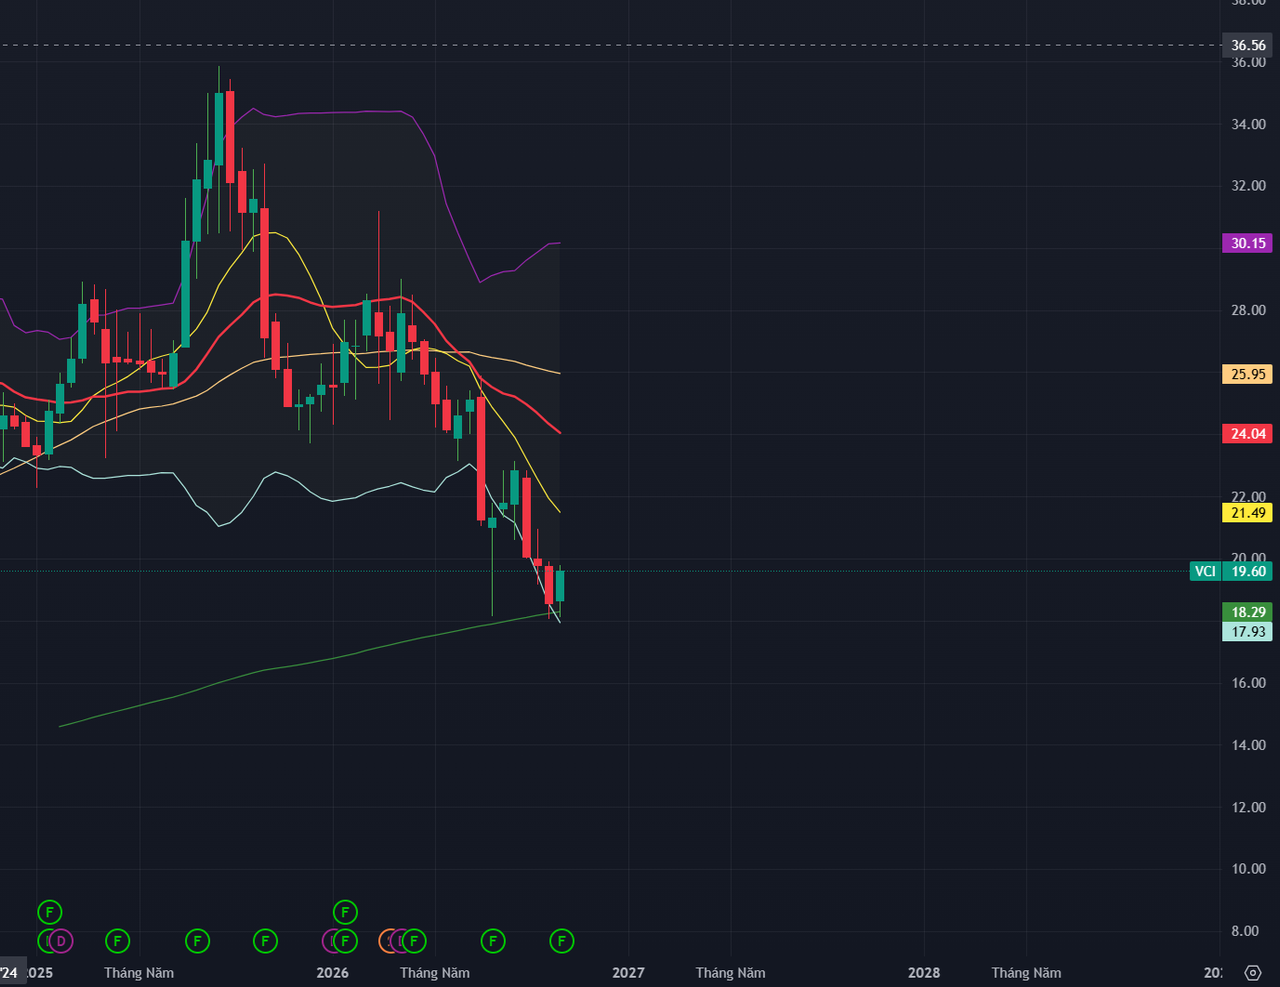
Task: Click second-to-last F earnings marker
Action: (x=493, y=941)
